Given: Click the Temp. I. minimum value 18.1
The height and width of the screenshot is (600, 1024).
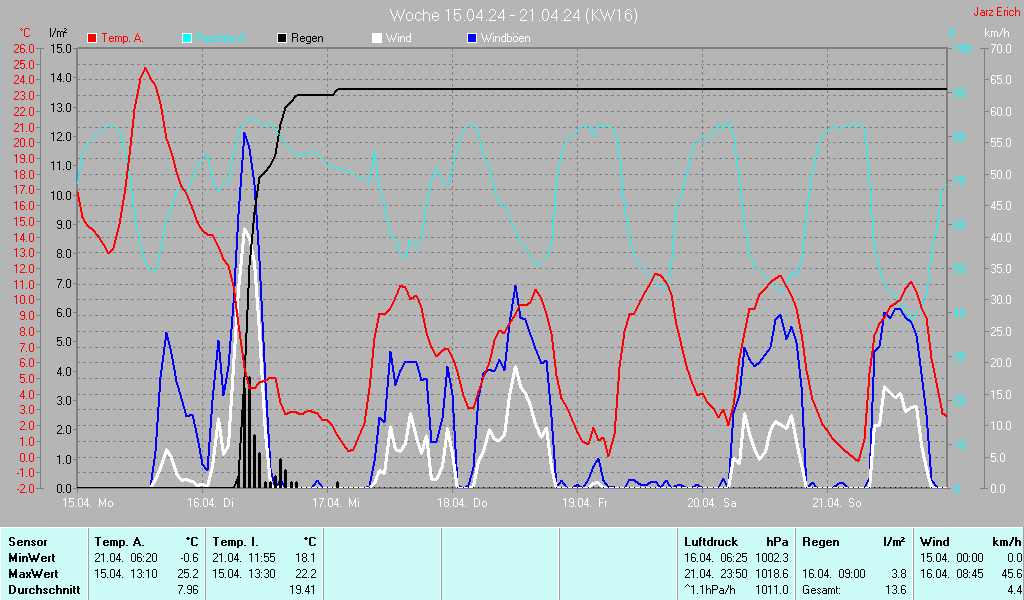Looking at the screenshot, I should pyautogui.click(x=306, y=558).
